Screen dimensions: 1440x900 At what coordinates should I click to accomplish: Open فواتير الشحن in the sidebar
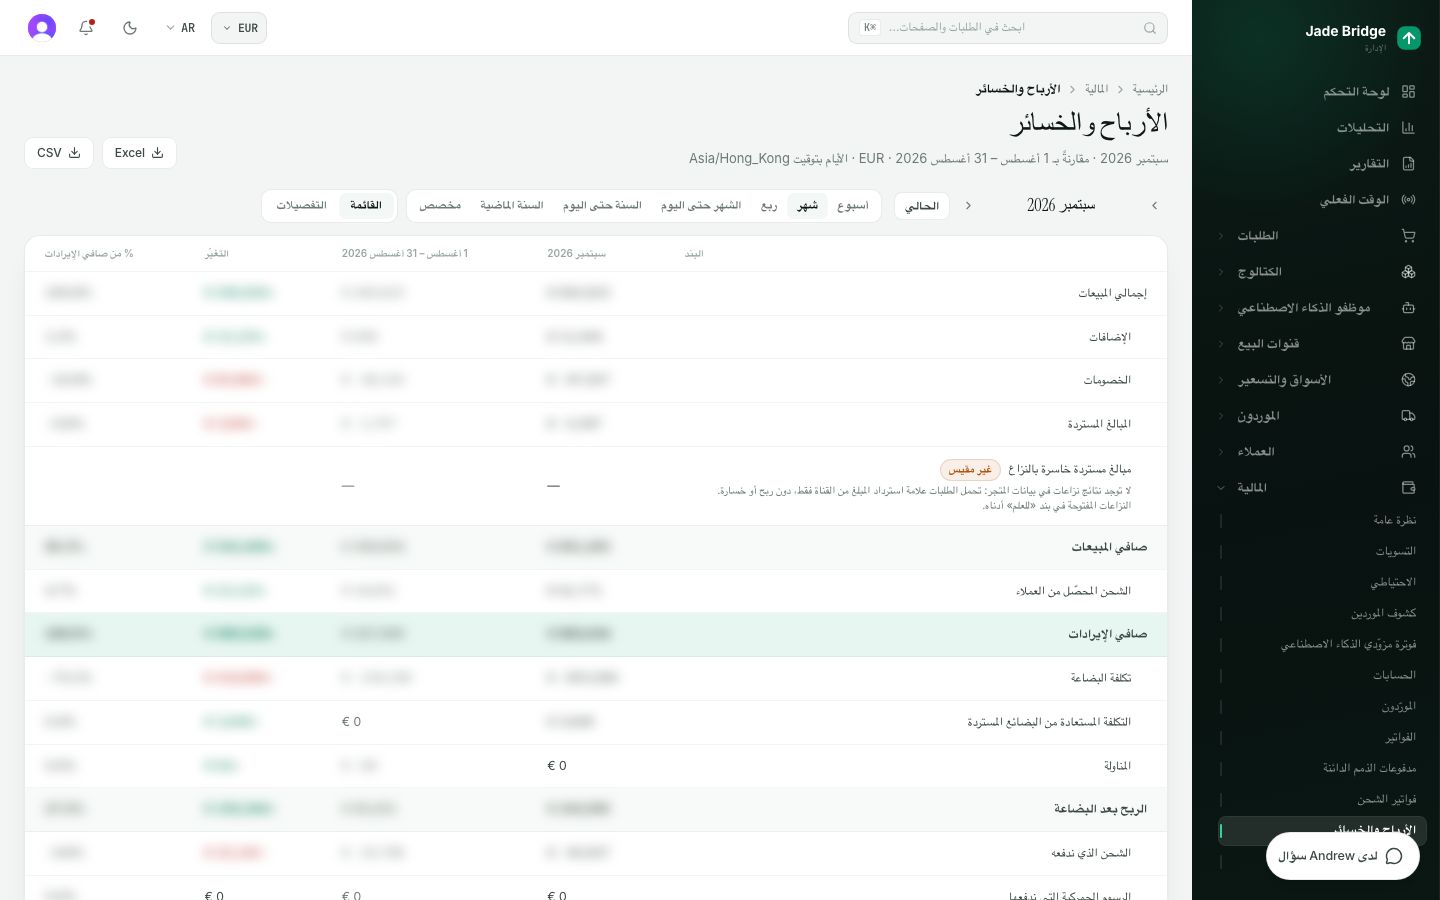(1387, 799)
